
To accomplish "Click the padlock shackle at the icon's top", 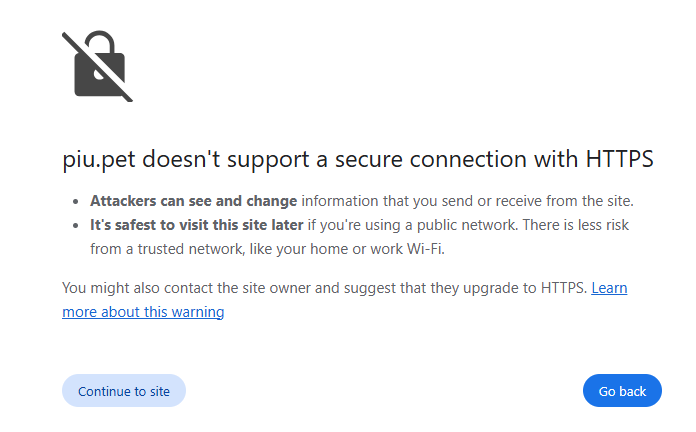I will pos(100,41).
